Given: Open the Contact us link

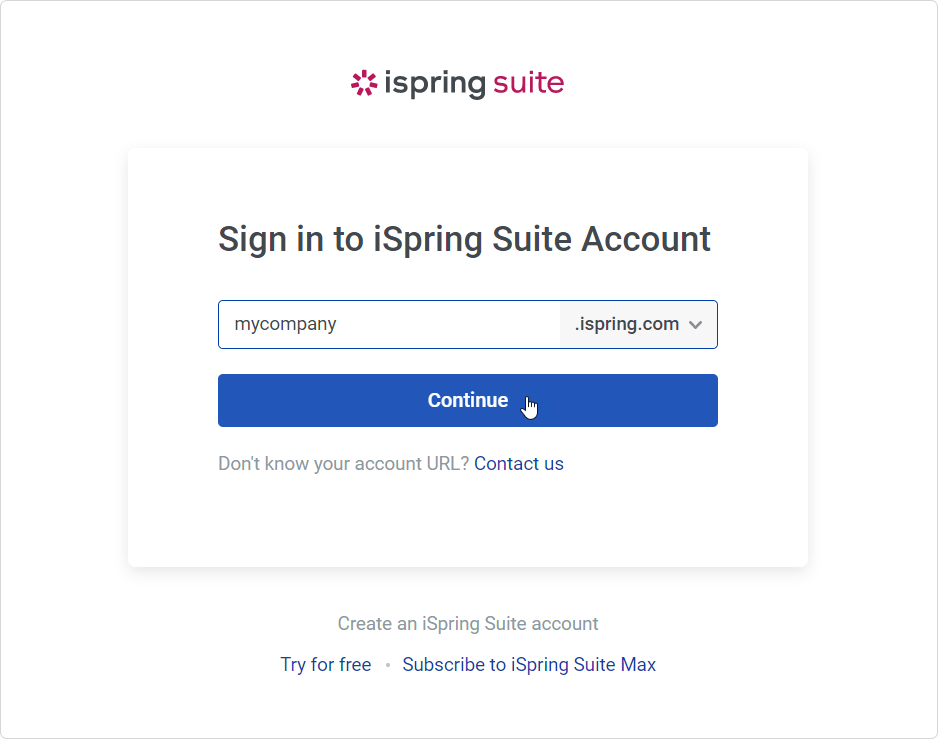Looking at the screenshot, I should coord(519,464).
